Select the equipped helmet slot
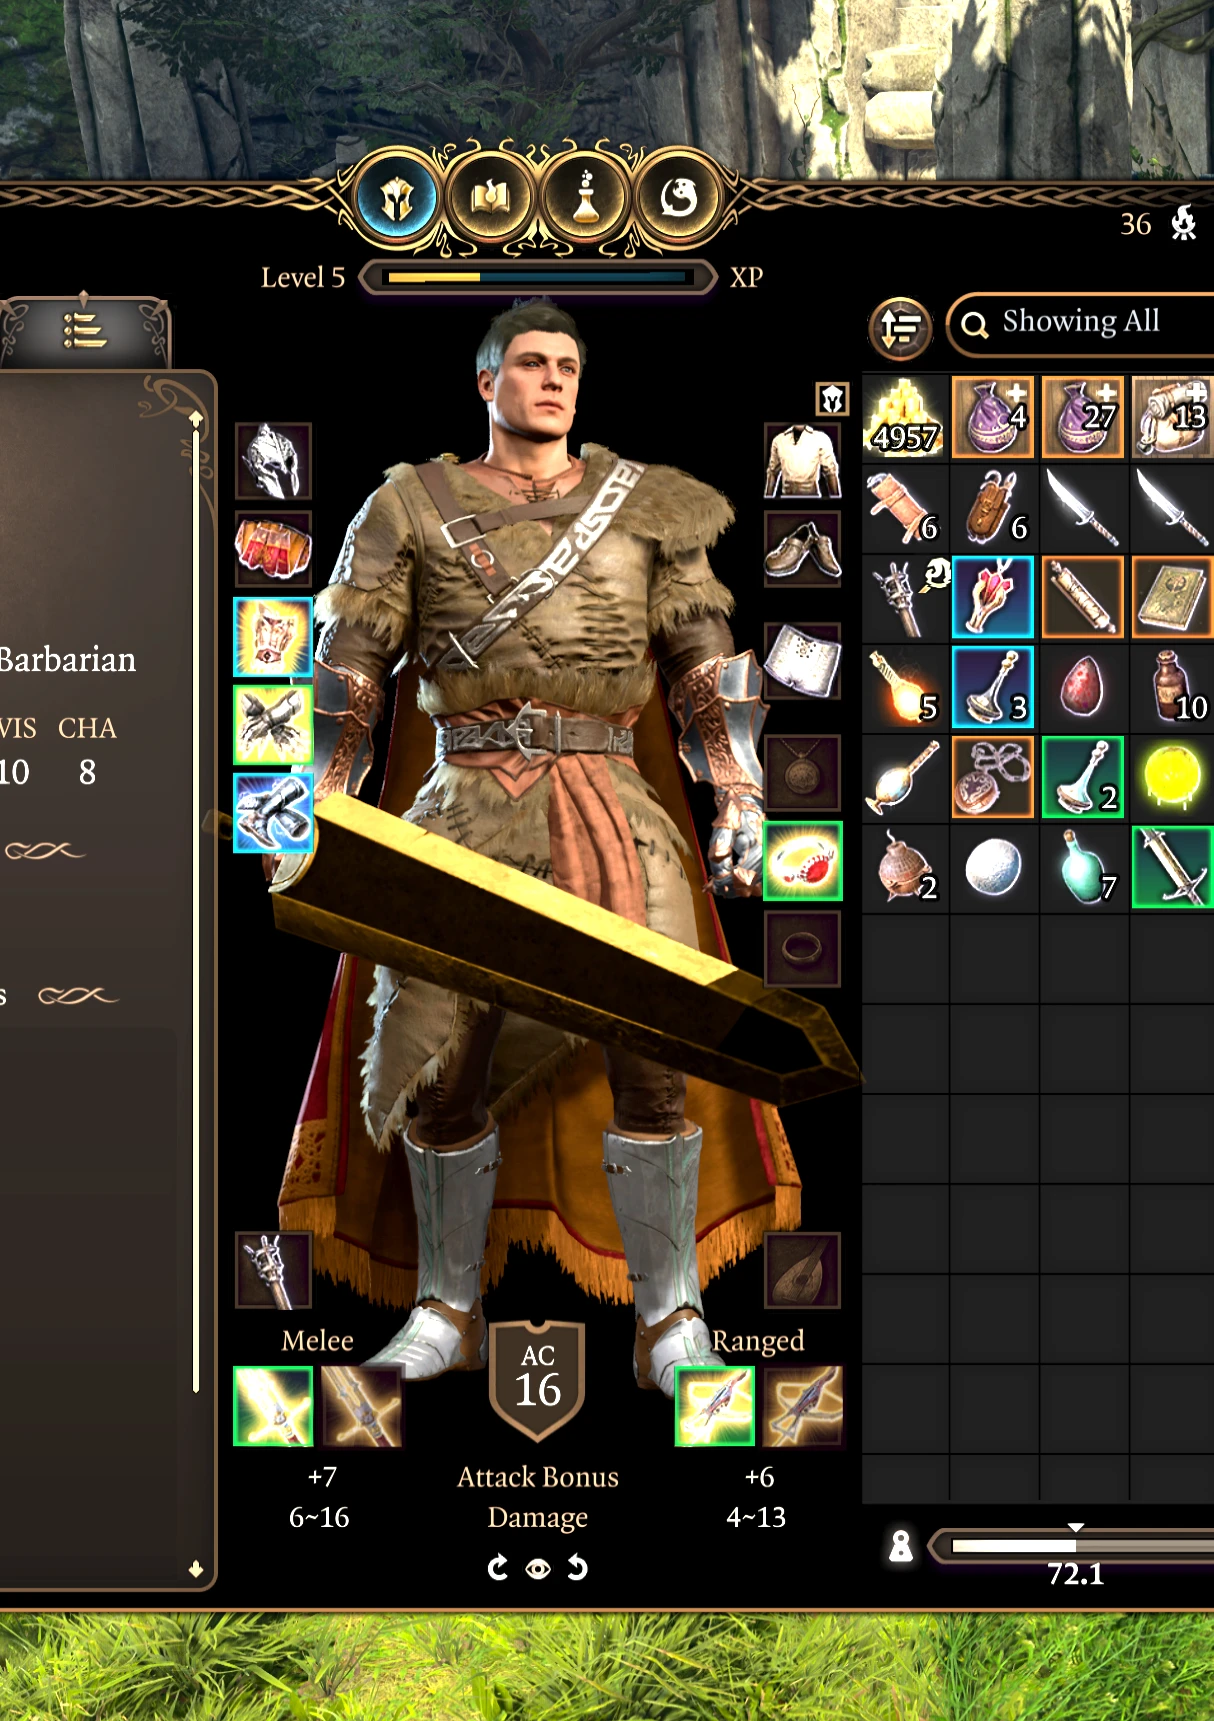Screen dimensions: 1214x1721 pos(273,461)
